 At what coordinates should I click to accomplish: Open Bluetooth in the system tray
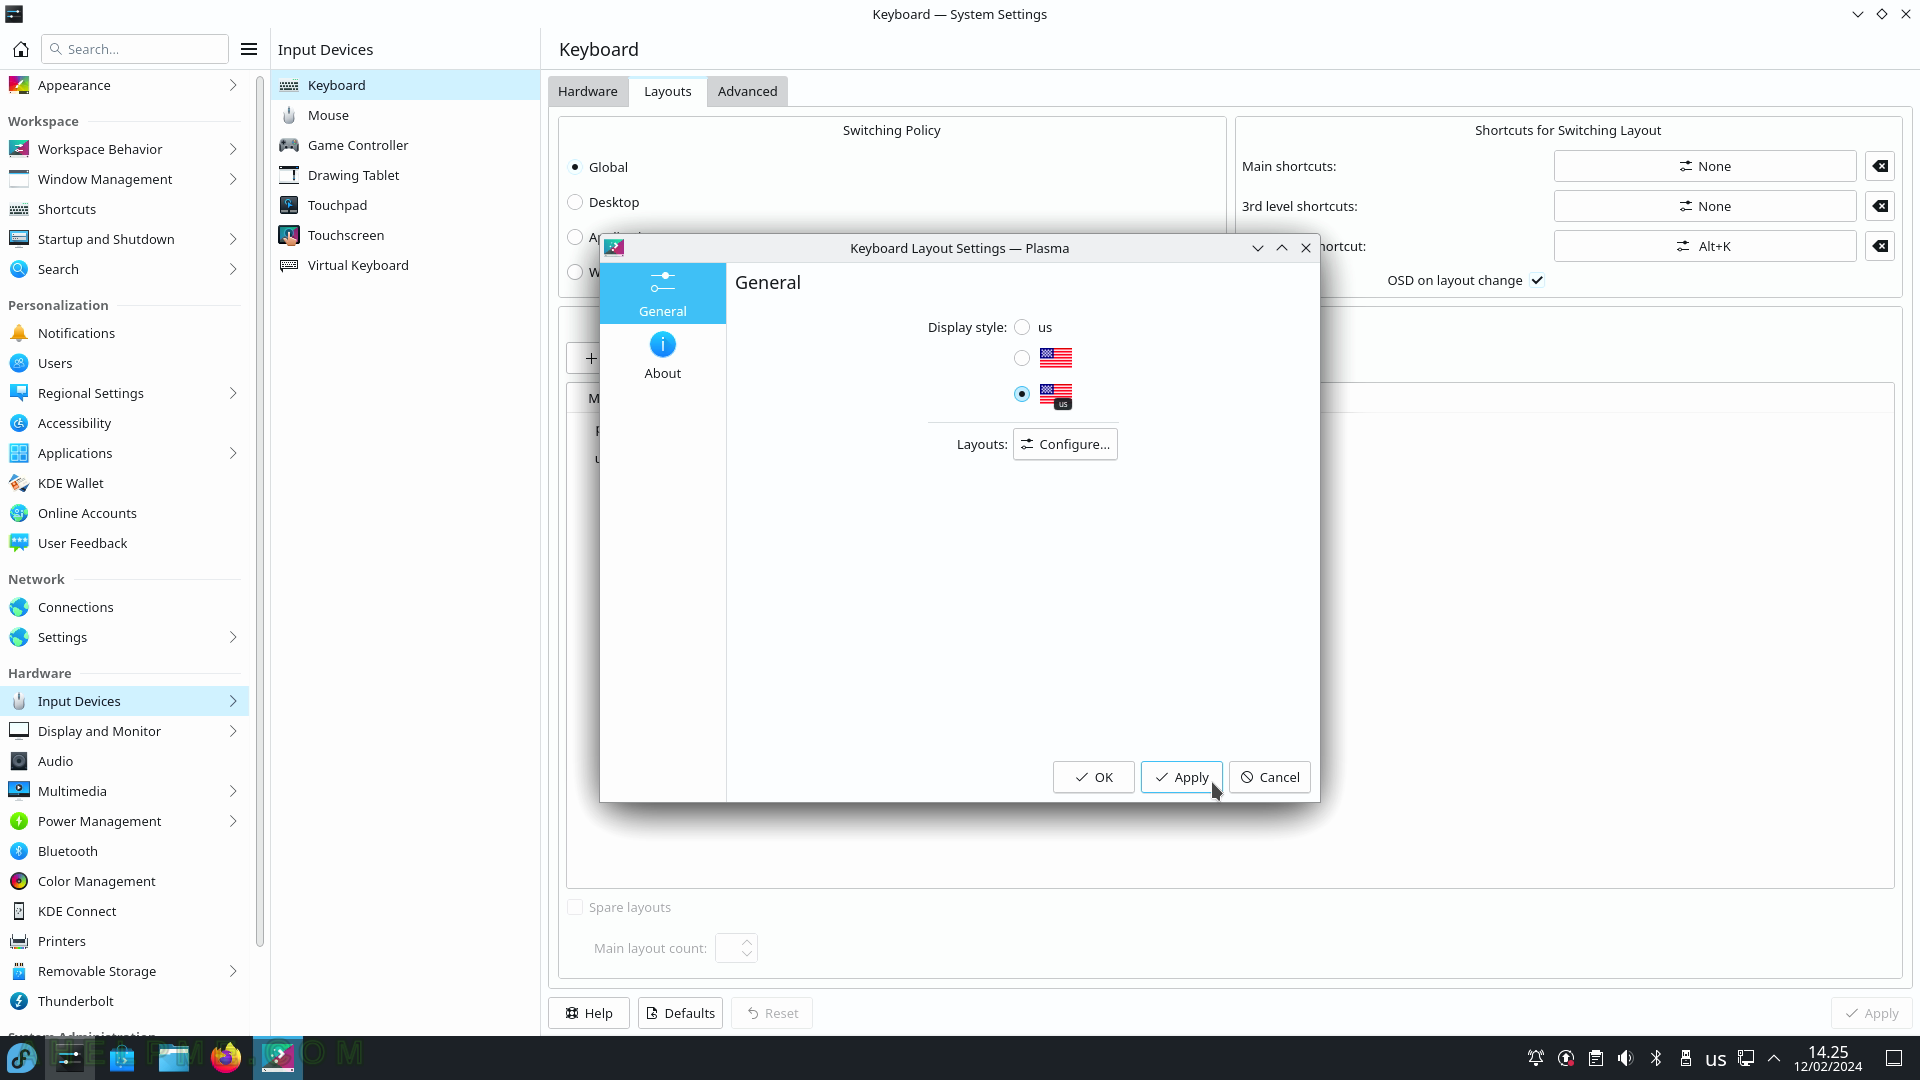[1656, 1058]
